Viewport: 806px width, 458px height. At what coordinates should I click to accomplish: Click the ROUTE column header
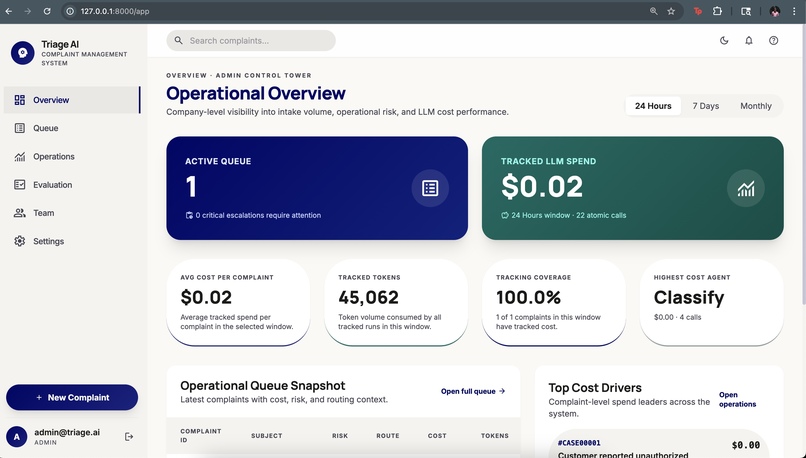pos(388,436)
